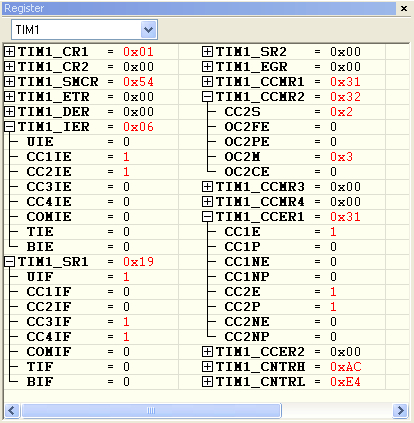Select the CC1IE bit row
Screen dimensions: 414x423
pyautogui.click(x=91, y=157)
